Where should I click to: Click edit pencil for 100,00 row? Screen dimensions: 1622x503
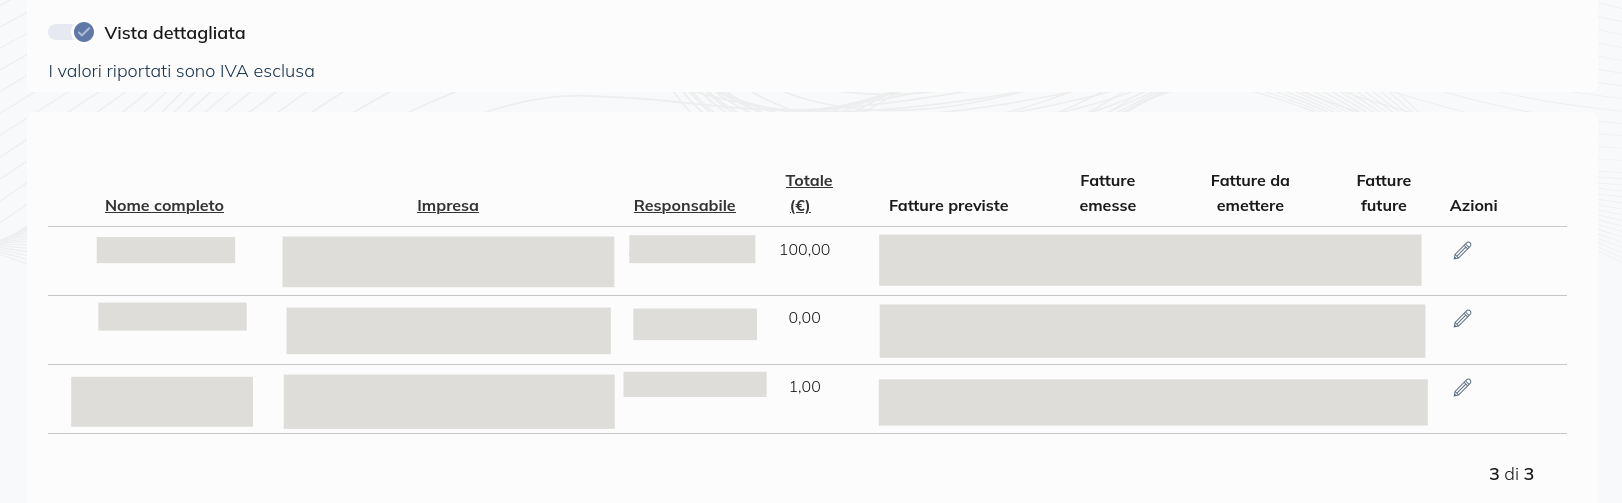point(1462,250)
